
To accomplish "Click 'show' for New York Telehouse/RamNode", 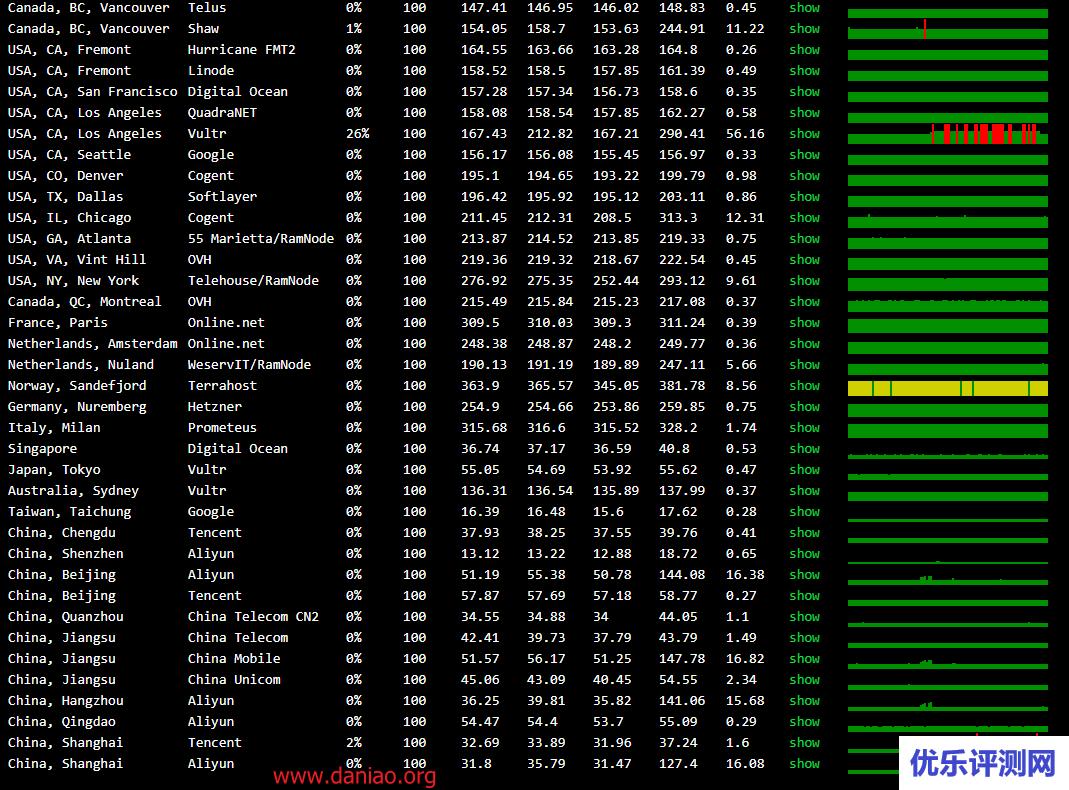I will (804, 281).
